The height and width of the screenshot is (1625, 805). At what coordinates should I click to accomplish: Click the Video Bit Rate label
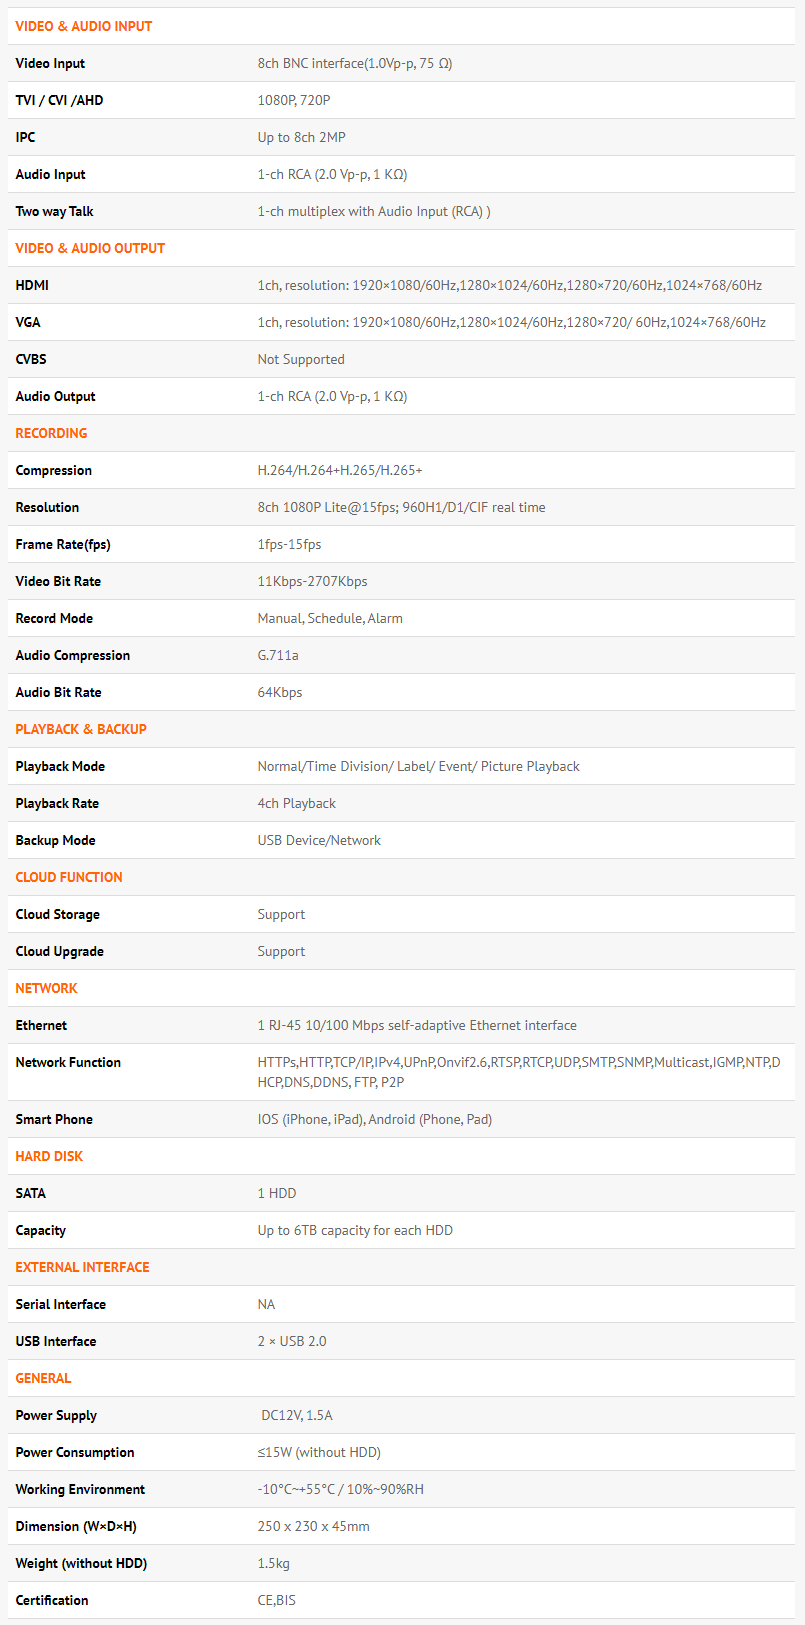58,581
